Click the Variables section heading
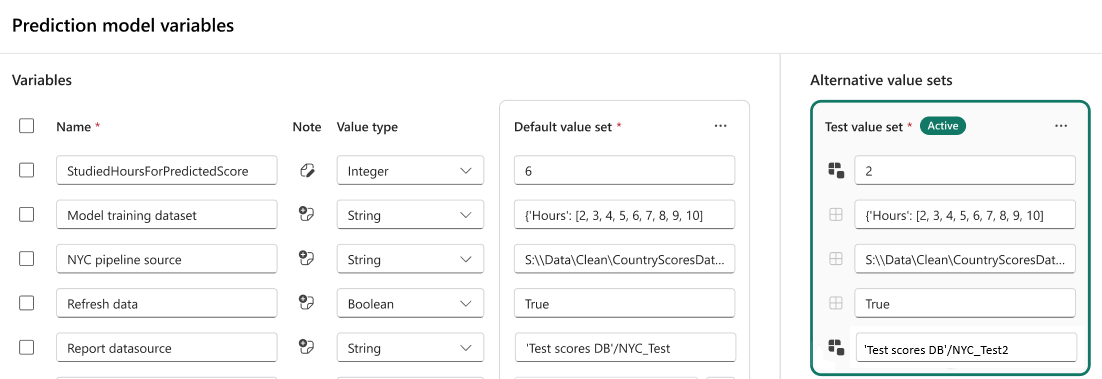 (x=41, y=80)
